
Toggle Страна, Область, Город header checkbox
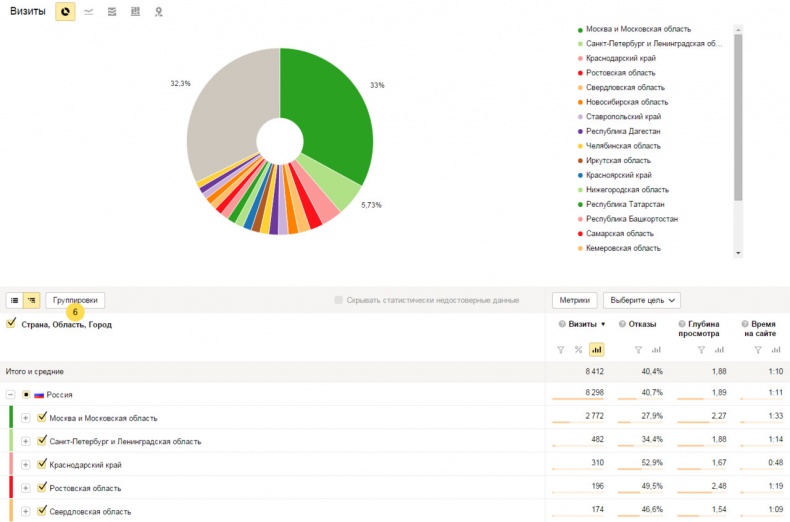coord(11,323)
